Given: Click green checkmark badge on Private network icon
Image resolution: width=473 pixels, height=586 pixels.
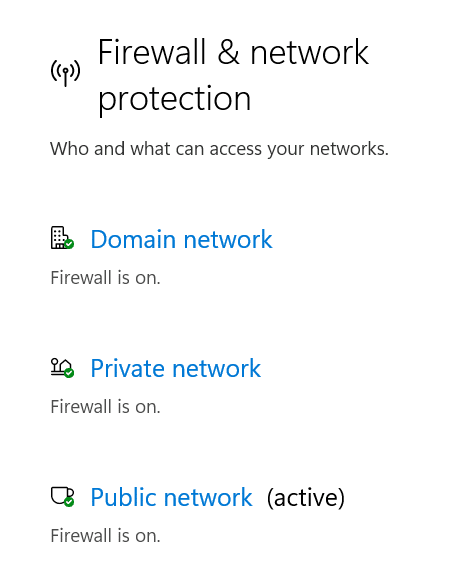Looking at the screenshot, I should 69,373.
